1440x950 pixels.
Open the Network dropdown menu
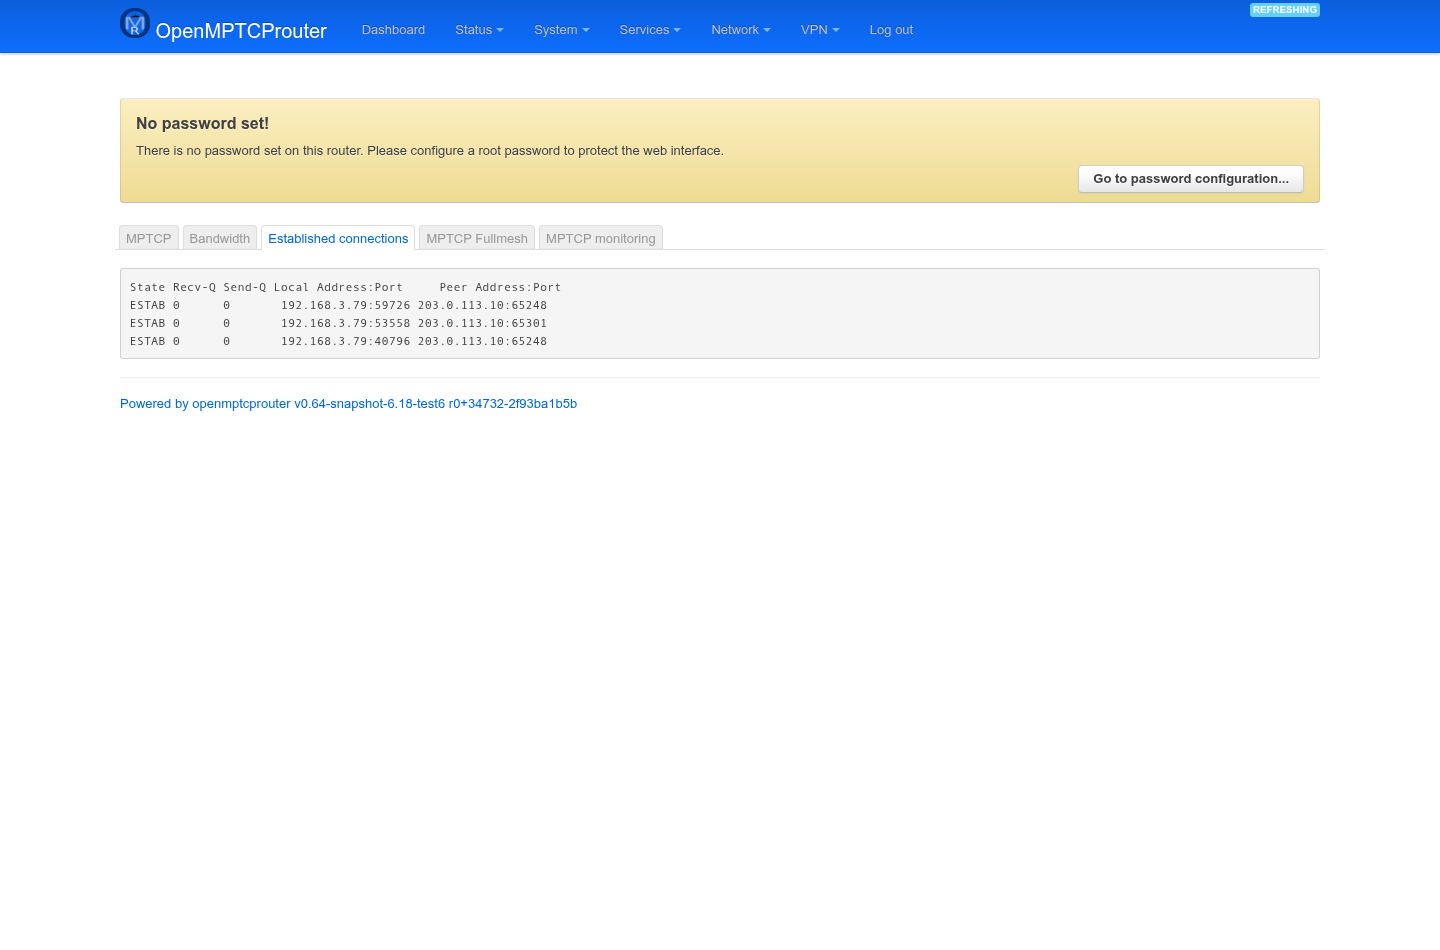(x=741, y=30)
